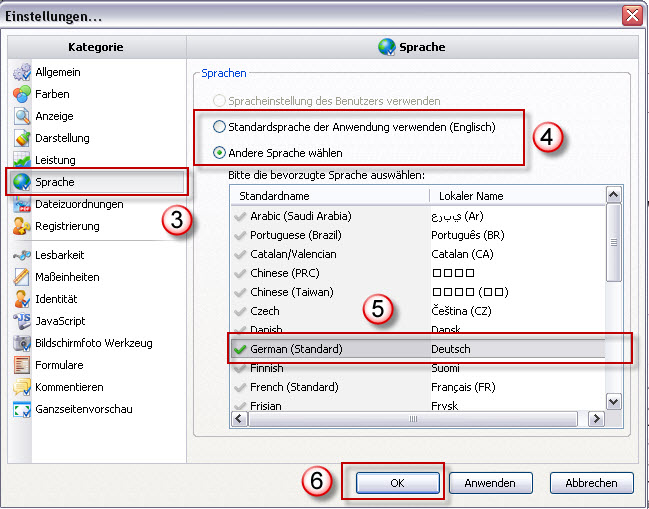The width and height of the screenshot is (649, 509).
Task: Click the Identität person icon
Action: pyautogui.click(x=22, y=299)
